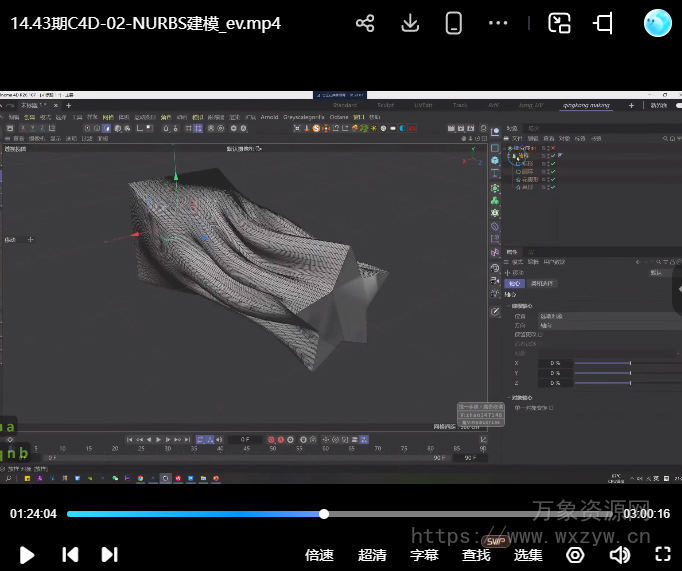The width and height of the screenshot is (682, 571).
Task: Click the share icon in top bar
Action: [x=365, y=23]
